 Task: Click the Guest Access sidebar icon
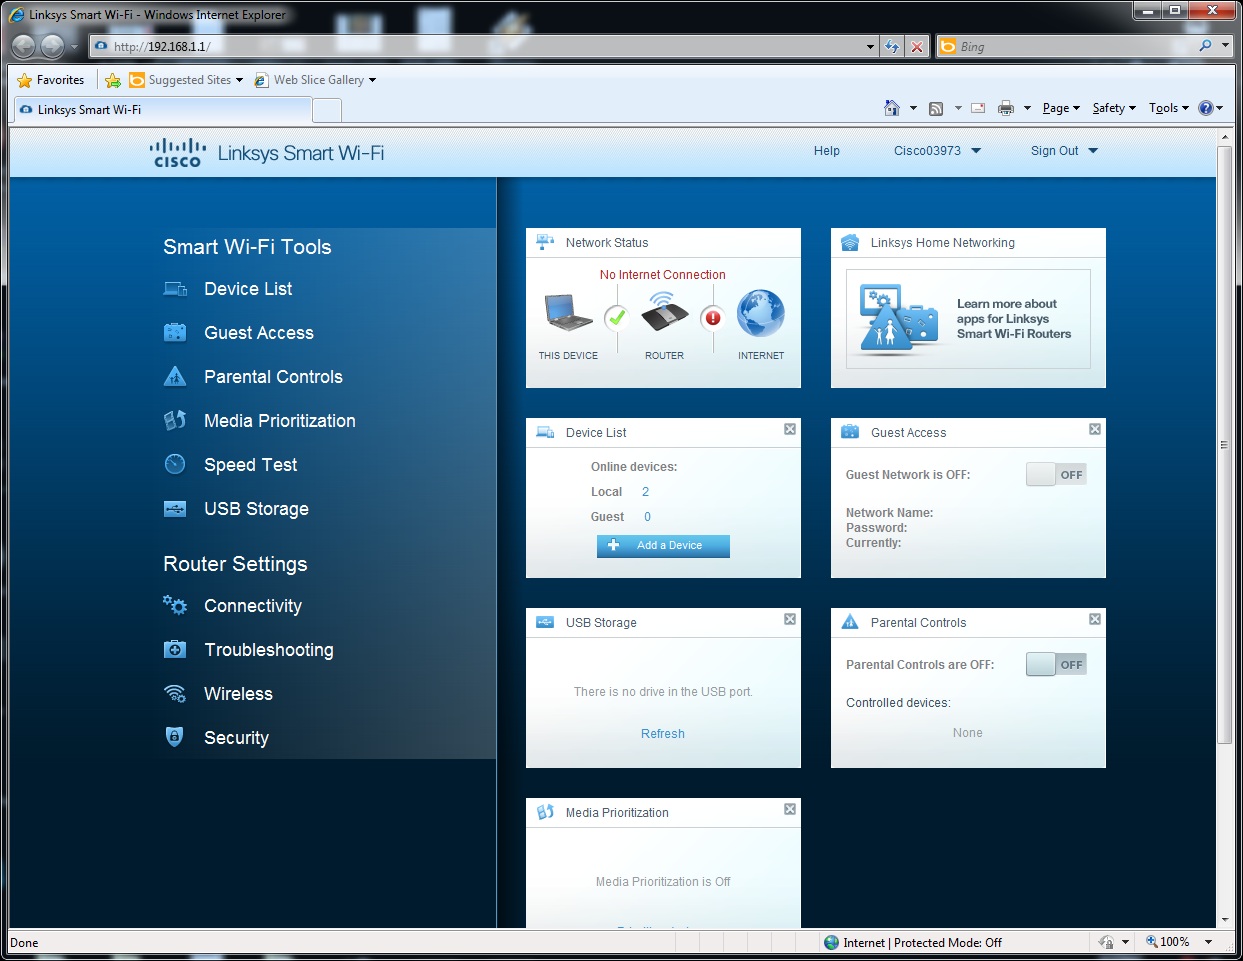click(175, 333)
